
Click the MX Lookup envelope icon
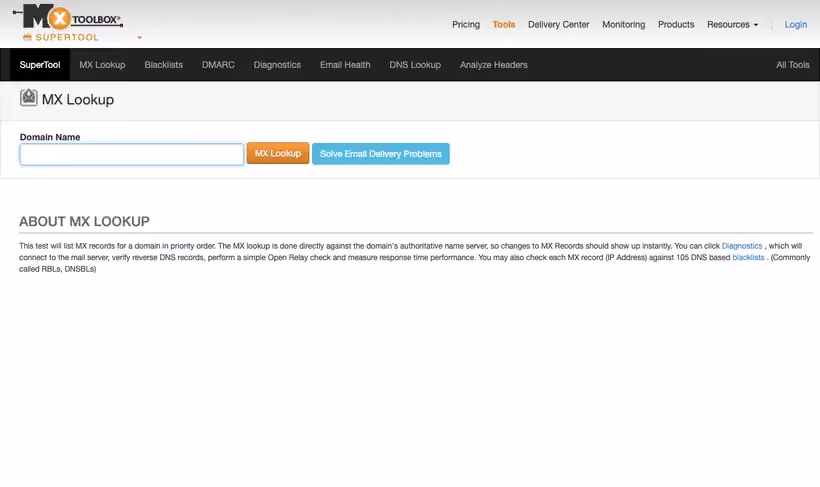click(28, 97)
